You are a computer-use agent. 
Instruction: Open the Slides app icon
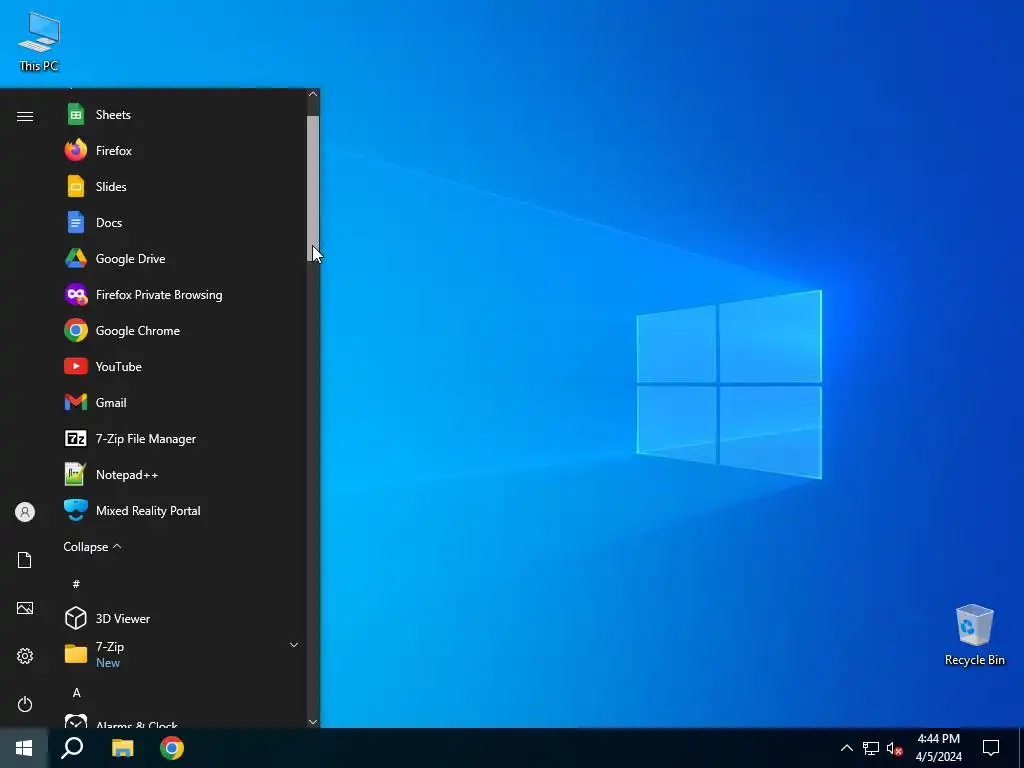pos(76,187)
